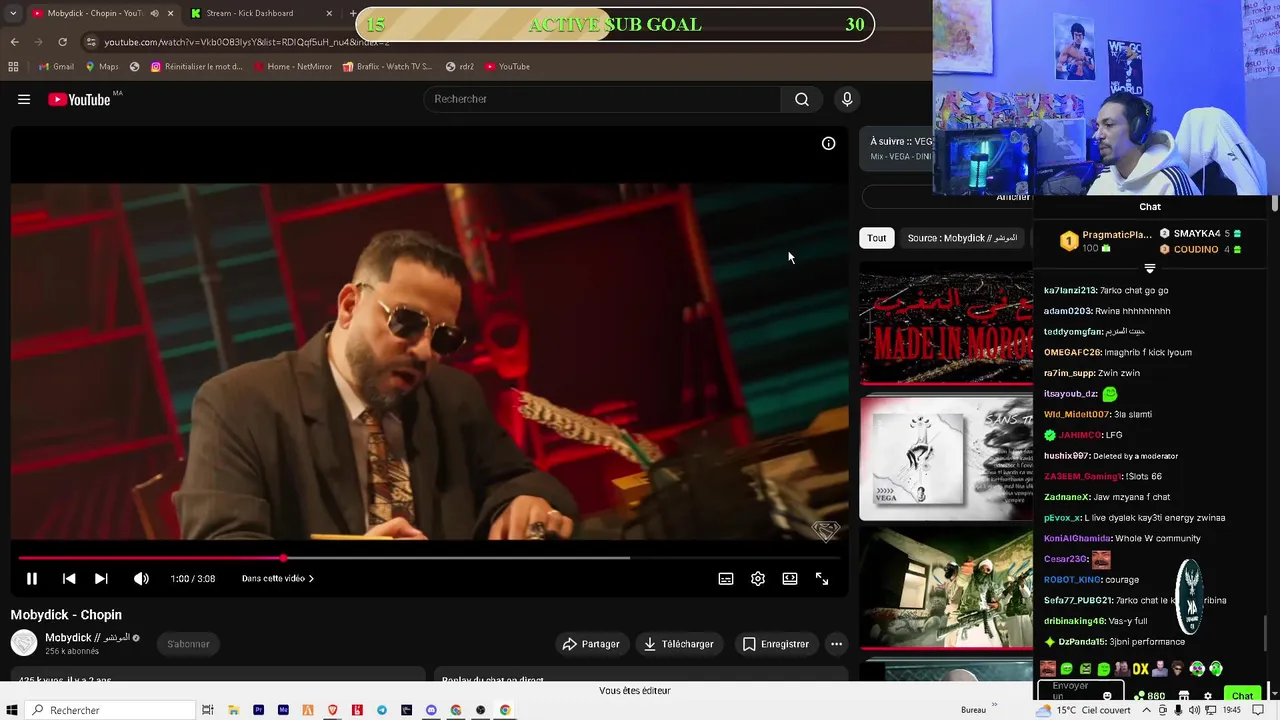This screenshot has height=720, width=1280.
Task: Collapse the Kick chat leaderboard arrow
Action: (1149, 268)
